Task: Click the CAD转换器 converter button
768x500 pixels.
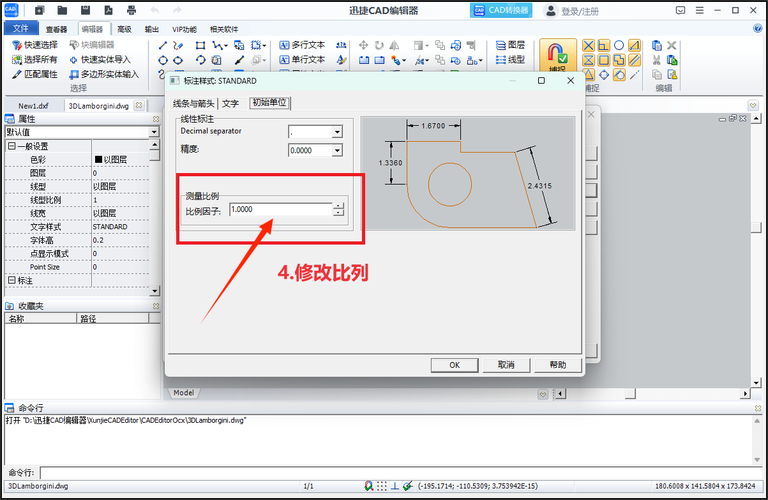Action: click(501, 10)
